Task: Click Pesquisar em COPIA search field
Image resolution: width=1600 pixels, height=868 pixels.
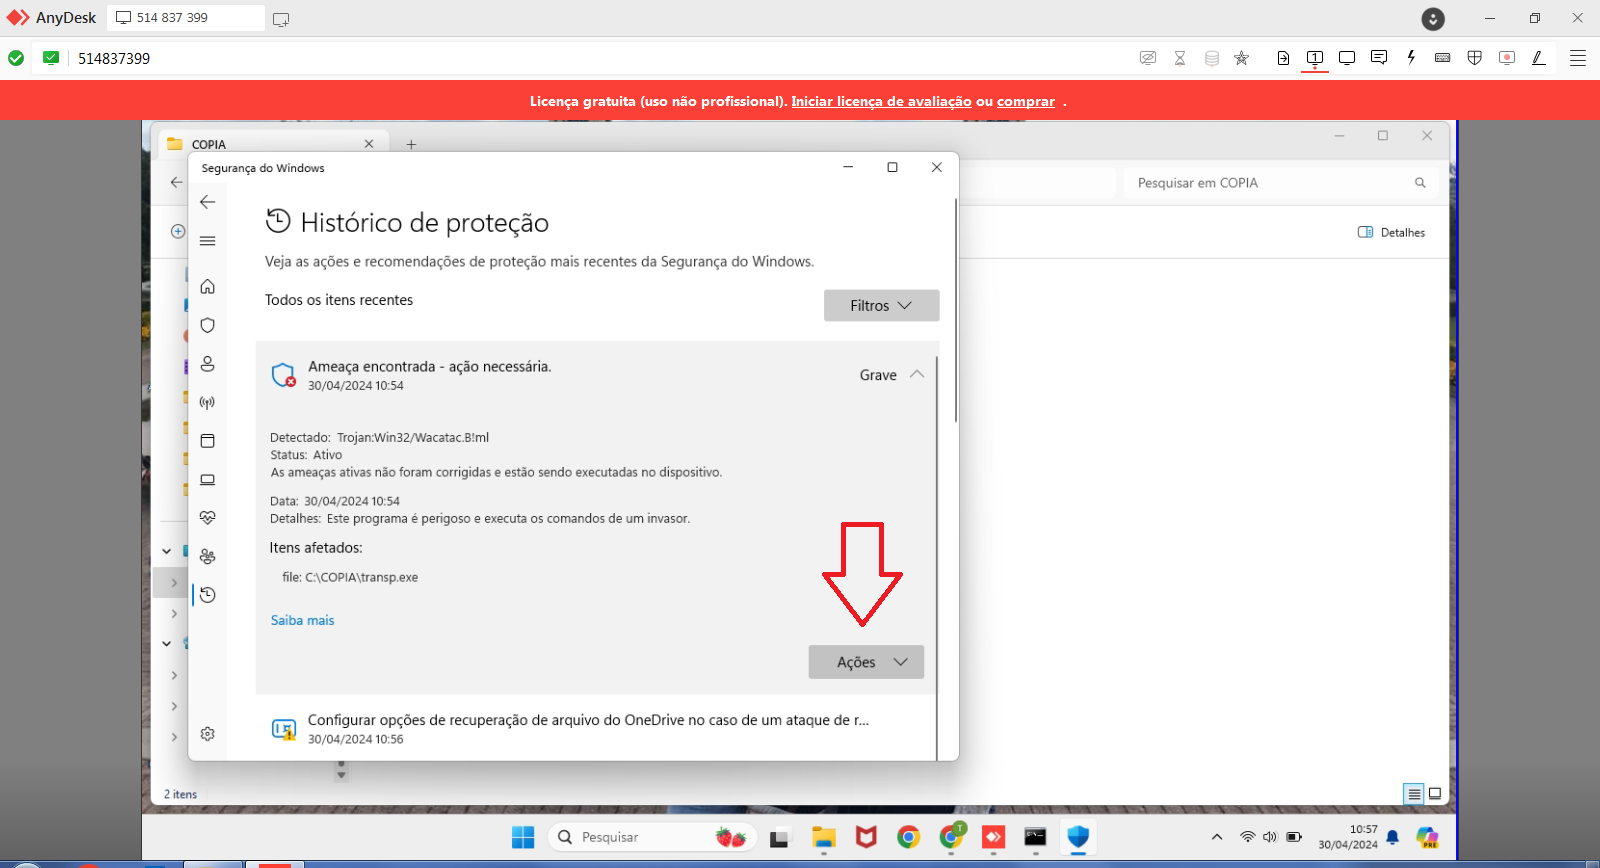Action: pos(1280,183)
